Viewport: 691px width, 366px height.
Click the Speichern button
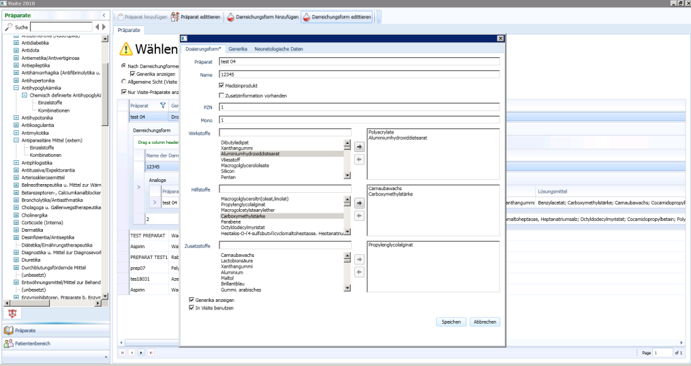coord(451,322)
